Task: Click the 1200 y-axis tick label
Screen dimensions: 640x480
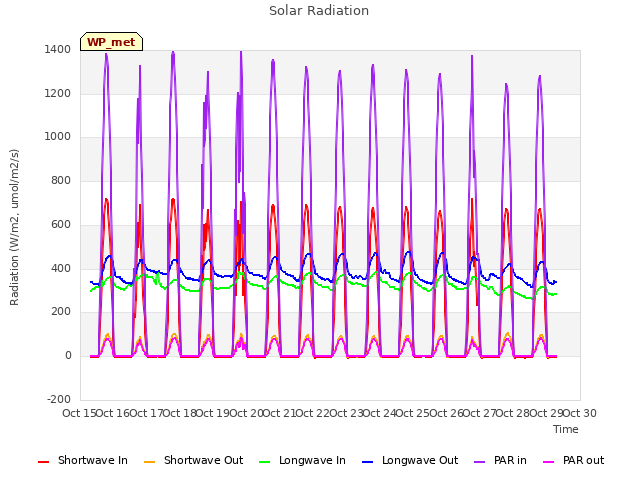Action: [58, 93]
